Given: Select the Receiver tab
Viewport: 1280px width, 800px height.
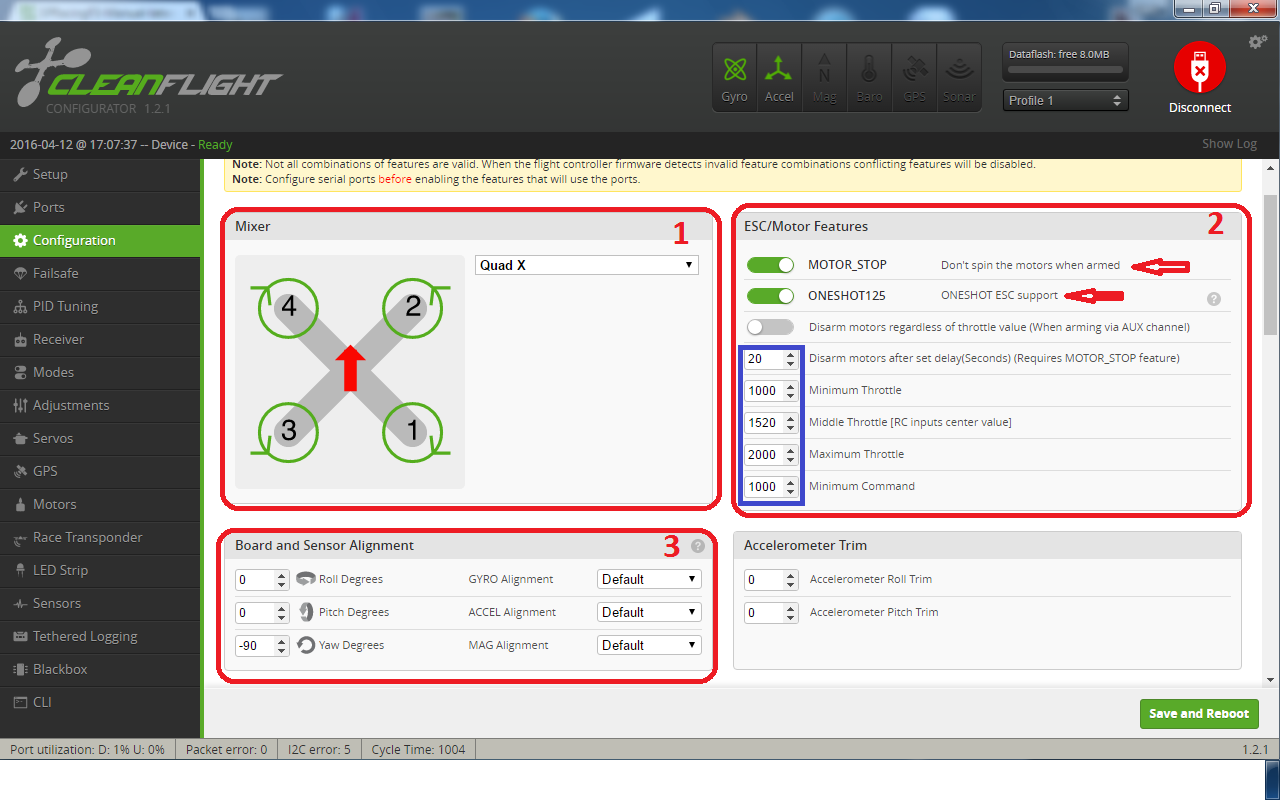Looking at the screenshot, I should point(100,339).
